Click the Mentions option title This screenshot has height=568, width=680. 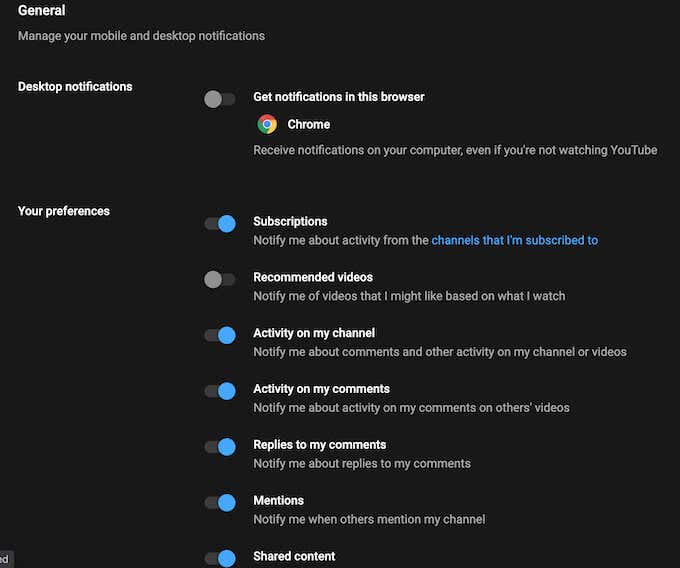[278, 500]
